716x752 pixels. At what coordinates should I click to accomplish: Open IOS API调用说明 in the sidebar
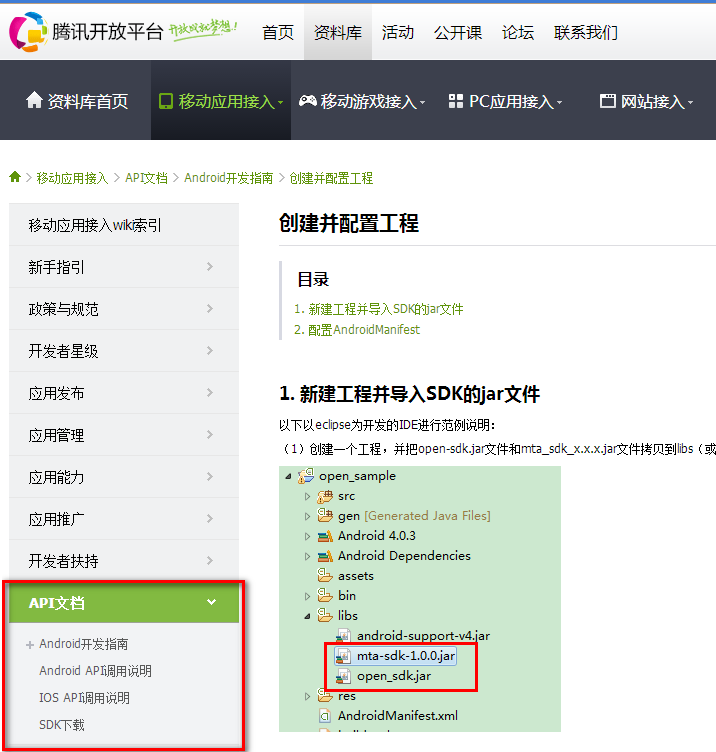pos(84,698)
